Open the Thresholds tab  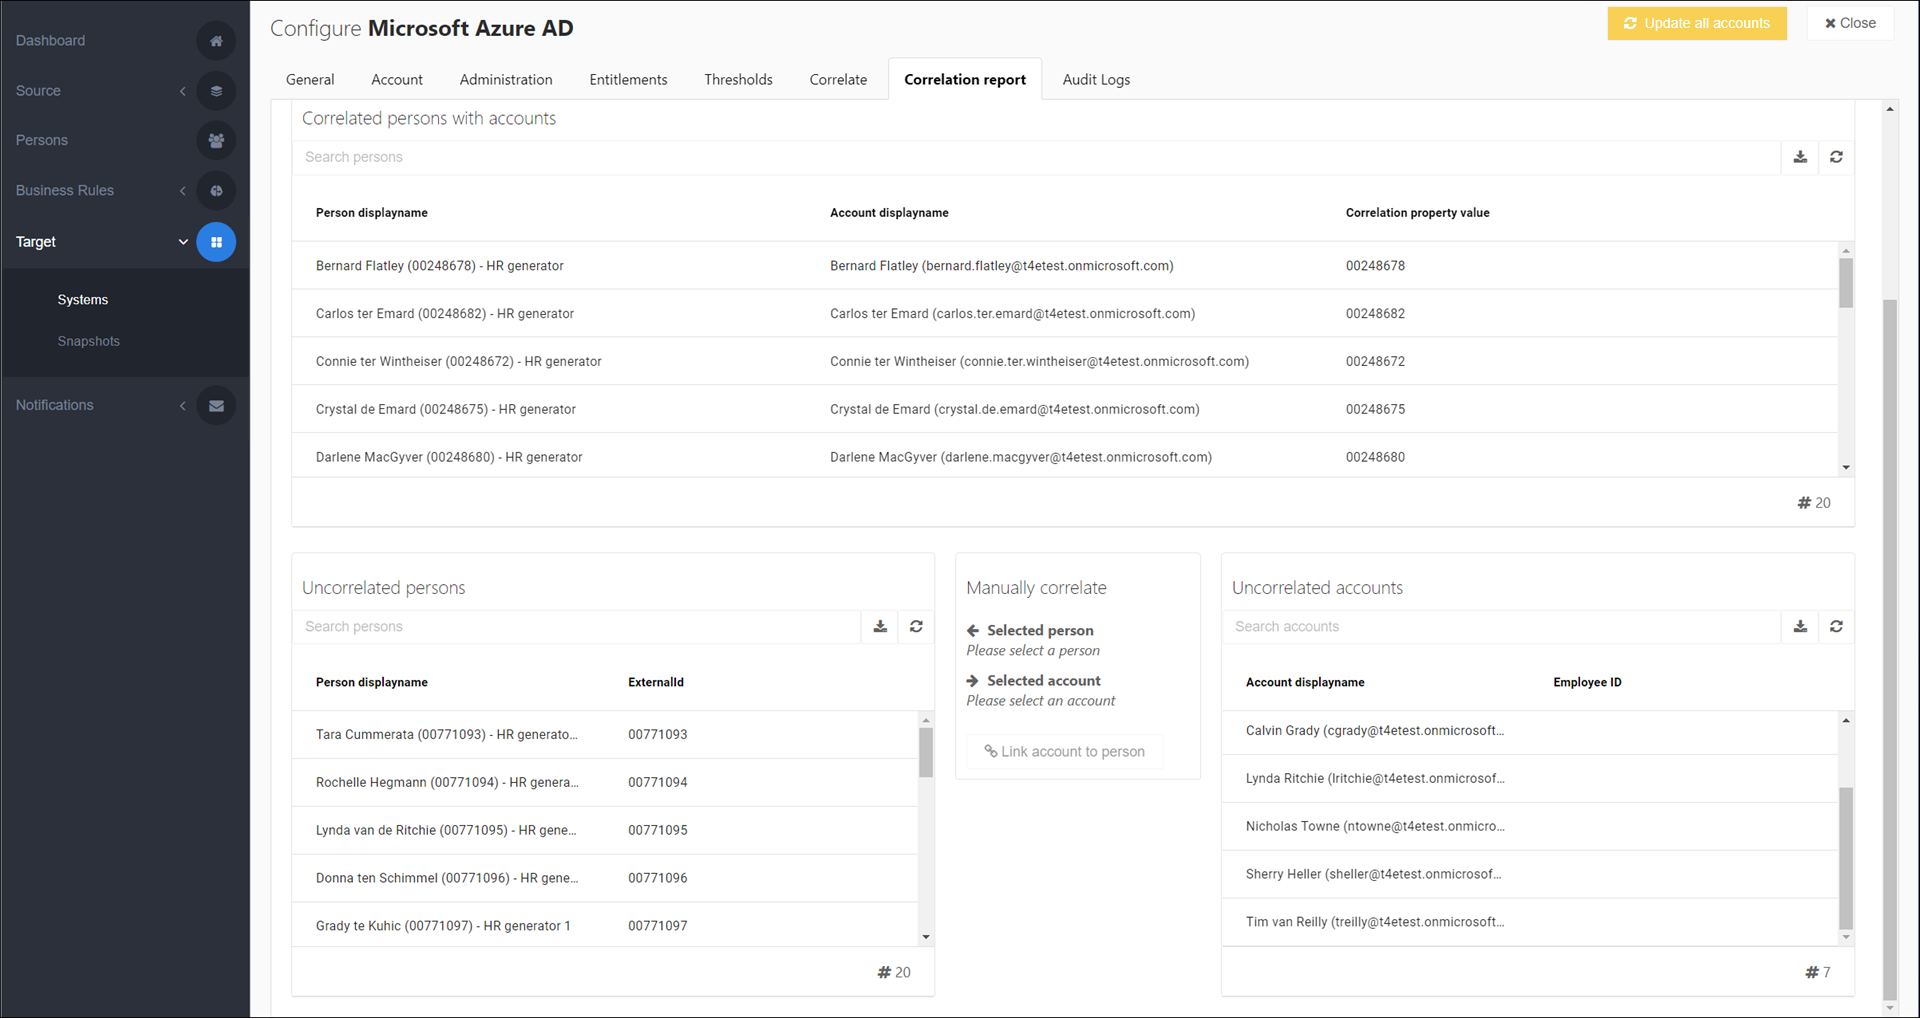tap(738, 80)
